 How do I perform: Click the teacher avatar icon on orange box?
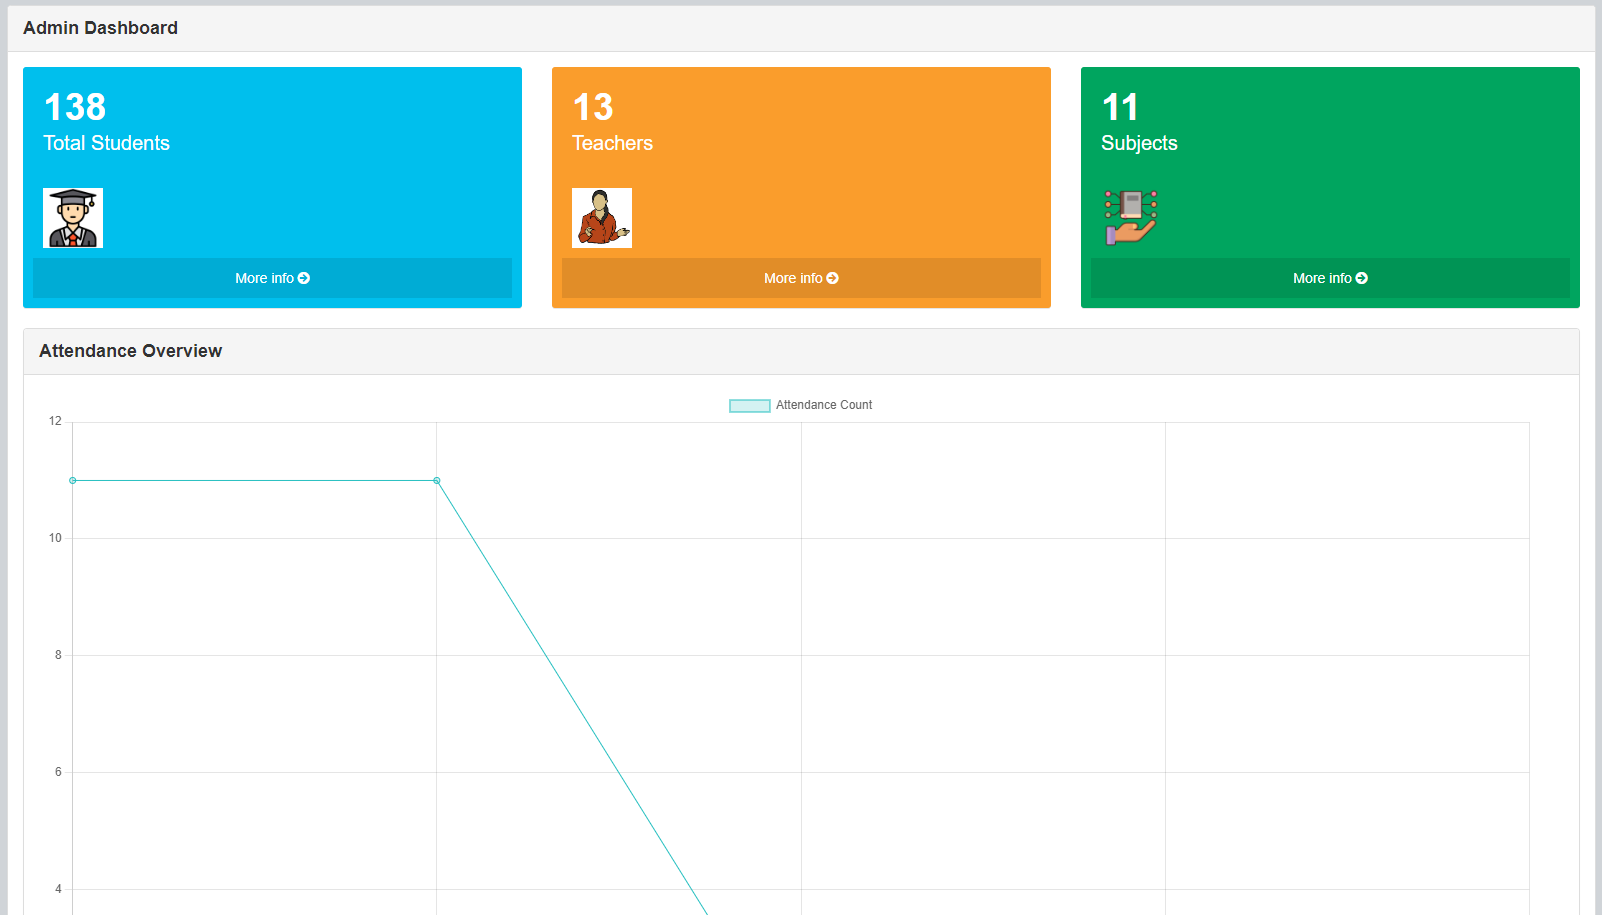[x=602, y=217]
